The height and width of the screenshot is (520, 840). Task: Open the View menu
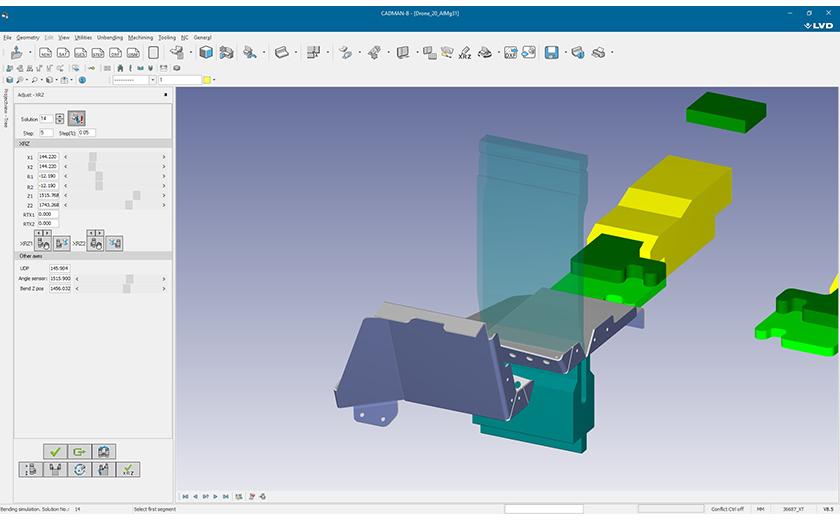pyautogui.click(x=64, y=37)
